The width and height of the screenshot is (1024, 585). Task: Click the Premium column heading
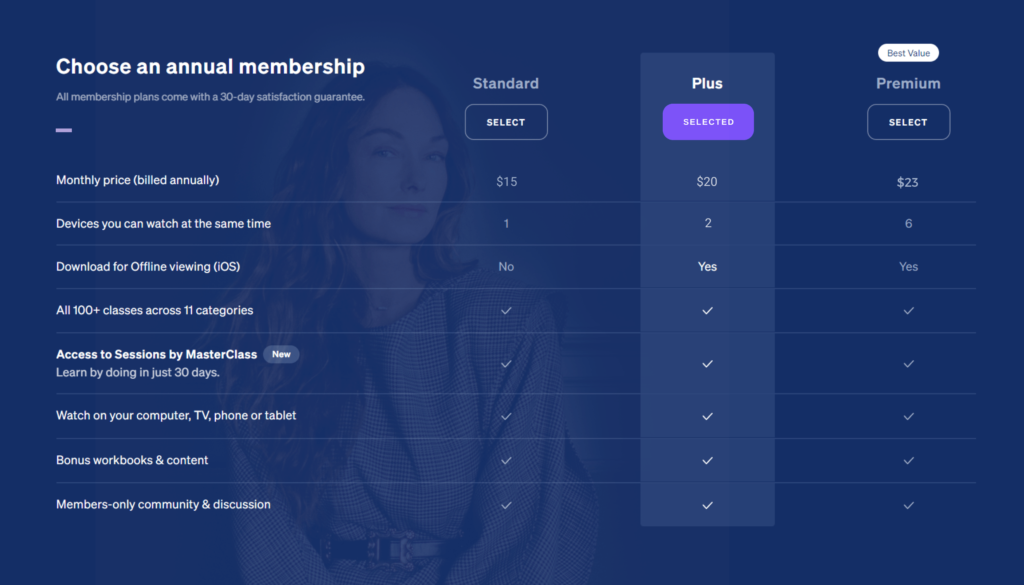coord(908,84)
